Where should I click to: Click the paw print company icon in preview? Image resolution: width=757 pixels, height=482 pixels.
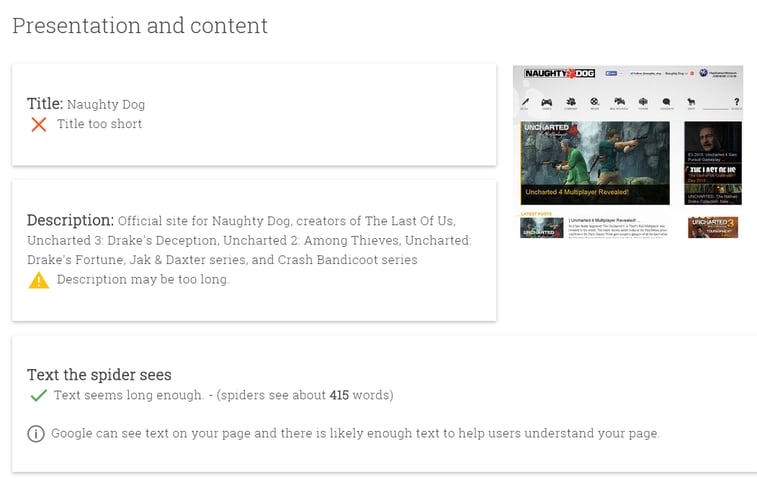click(x=571, y=101)
